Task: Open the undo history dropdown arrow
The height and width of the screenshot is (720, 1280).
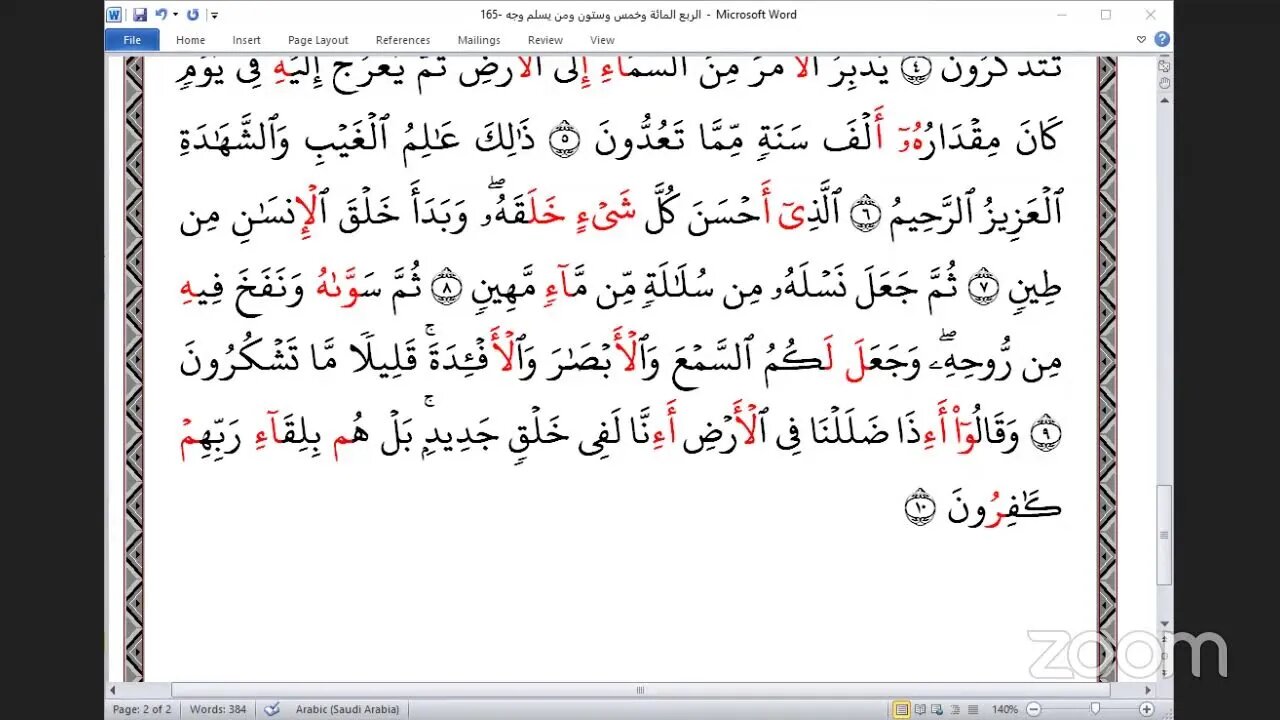Action: [x=175, y=15]
